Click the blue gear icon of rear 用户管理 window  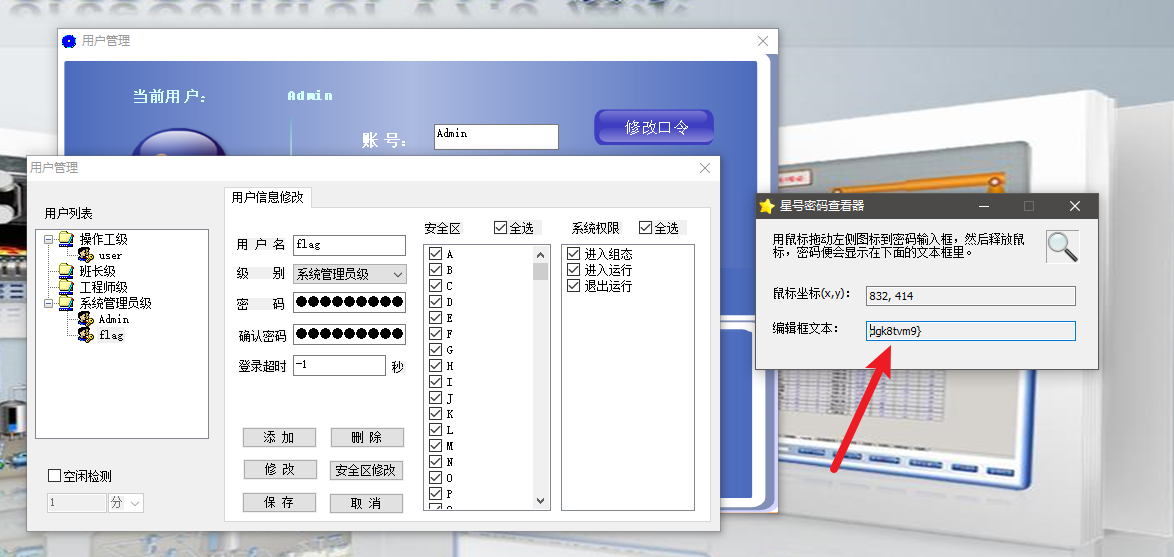pyautogui.click(x=69, y=41)
